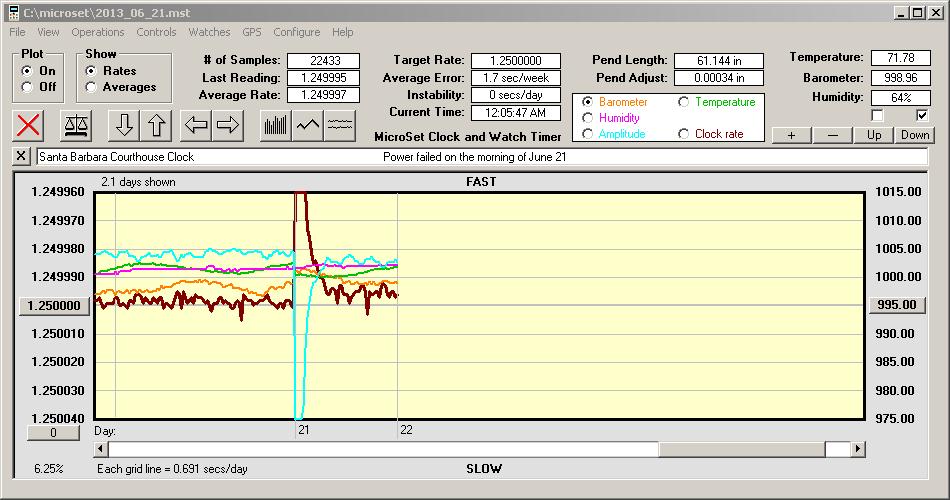The width and height of the screenshot is (950, 500).
Task: Click the '2.1 days shown' label
Action: [138, 182]
